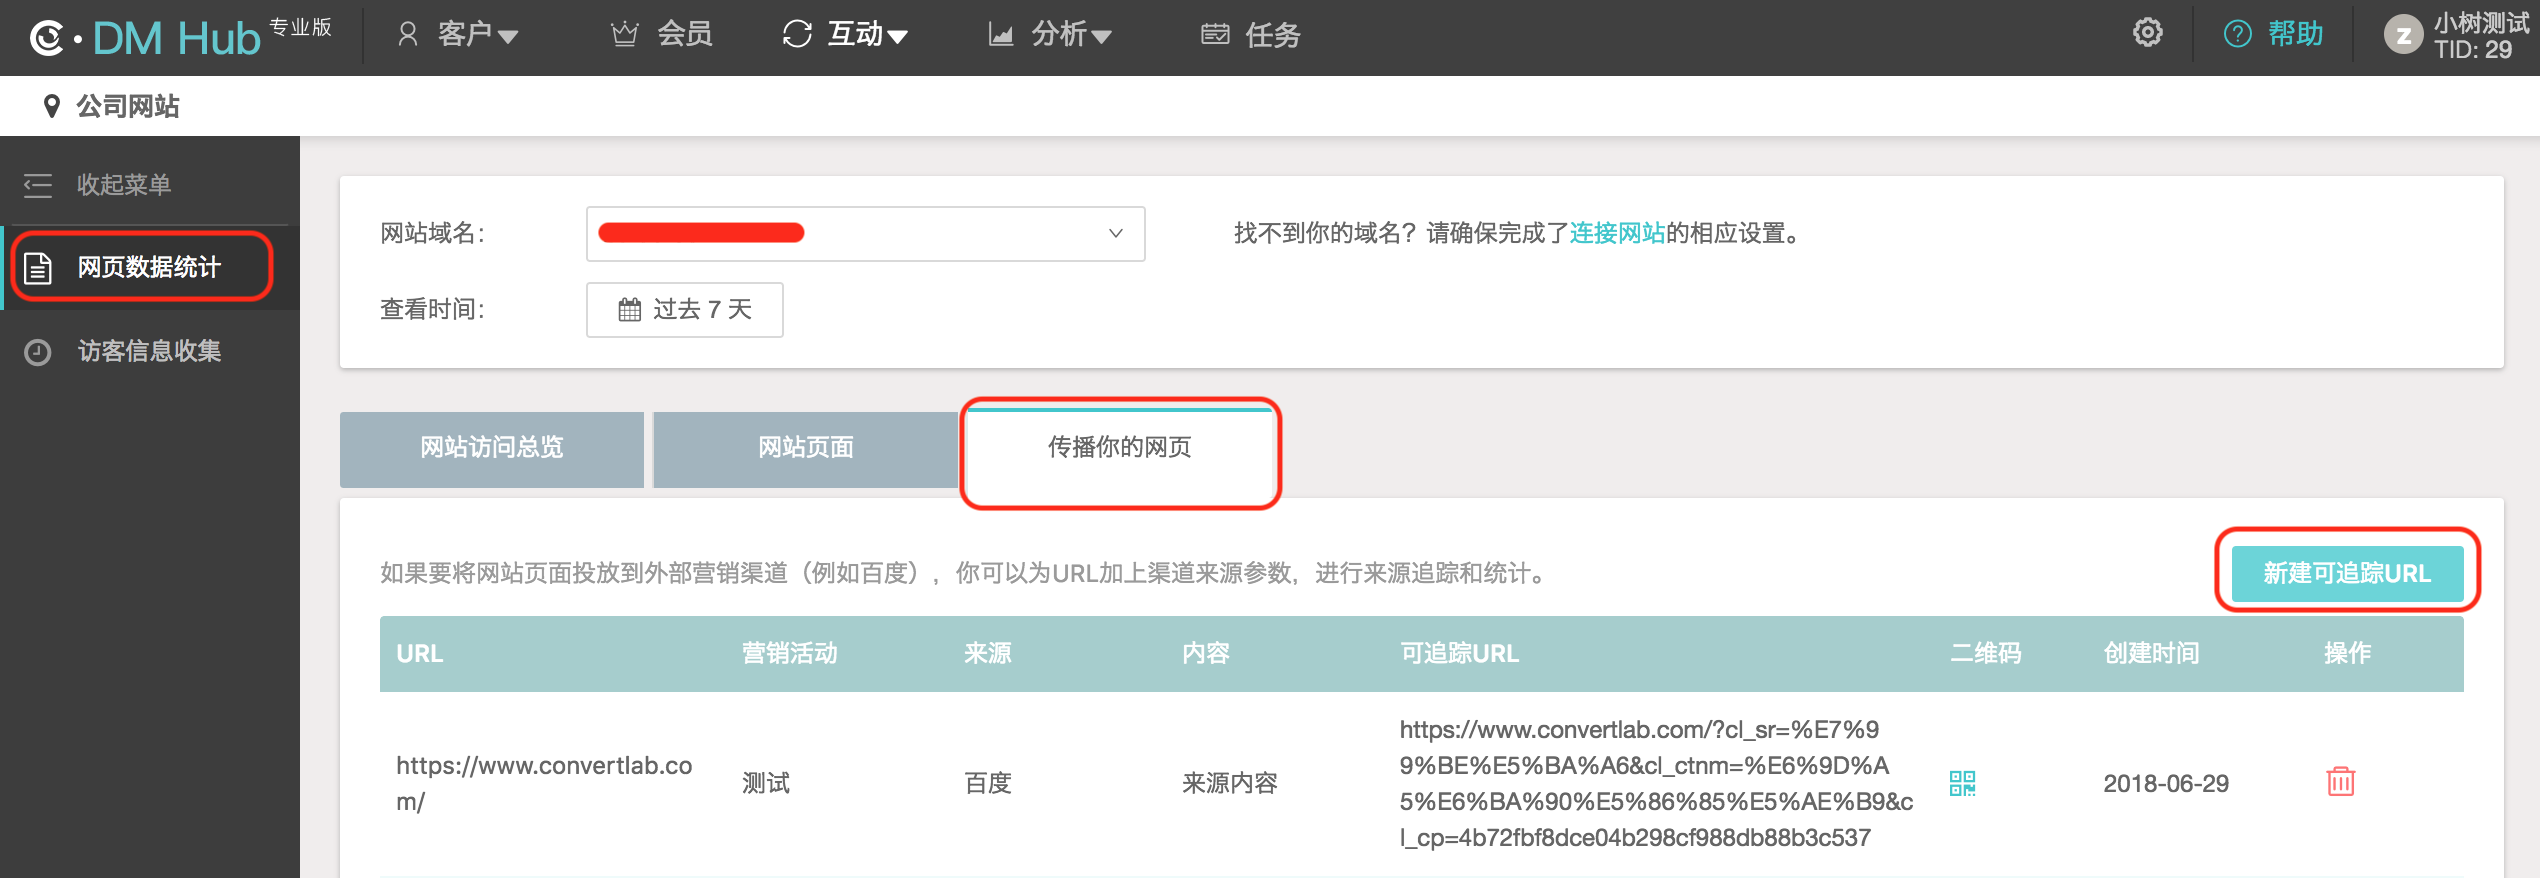The width and height of the screenshot is (2540, 878).
Task: Click the 分析 chart icon
Action: [1001, 35]
